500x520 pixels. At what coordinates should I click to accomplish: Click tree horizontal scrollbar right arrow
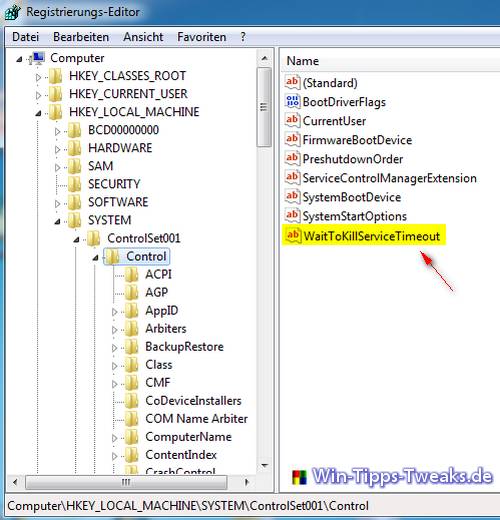point(246,482)
